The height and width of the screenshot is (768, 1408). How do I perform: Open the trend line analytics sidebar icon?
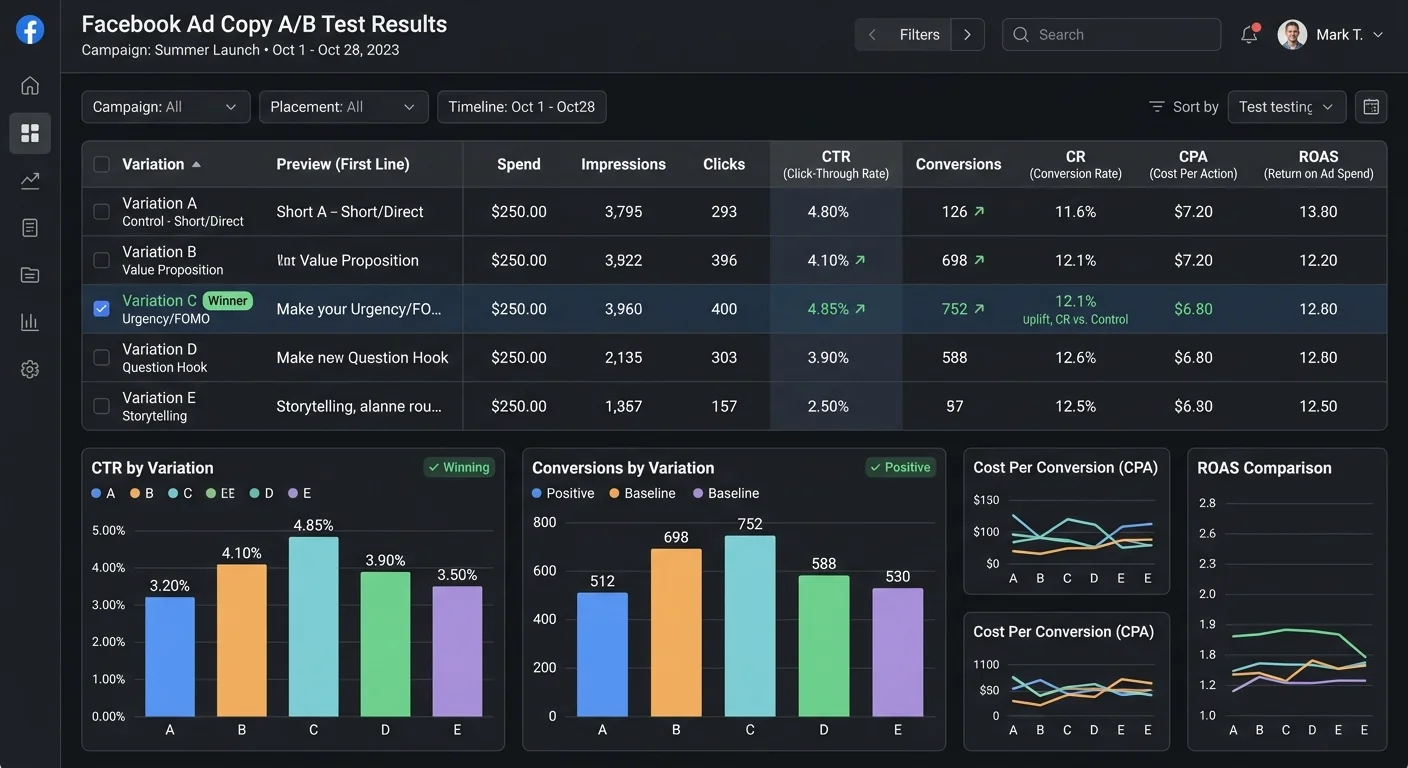click(30, 181)
